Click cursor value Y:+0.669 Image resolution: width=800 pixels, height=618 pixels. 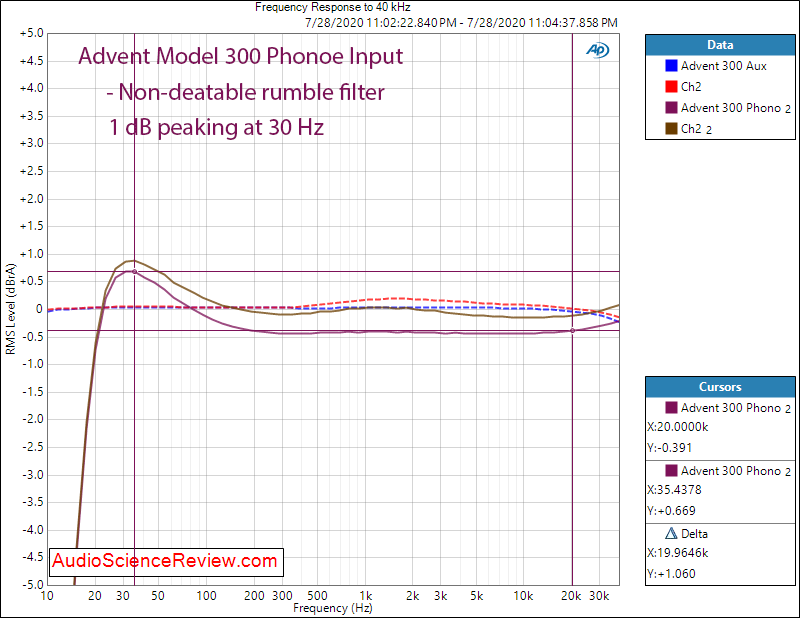coord(671,510)
